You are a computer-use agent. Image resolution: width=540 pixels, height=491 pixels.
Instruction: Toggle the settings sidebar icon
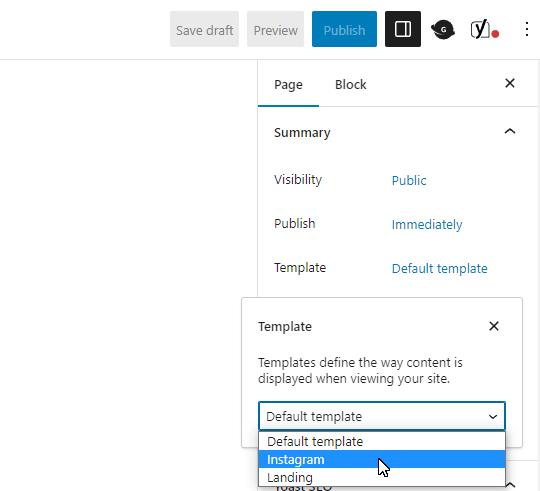[403, 29]
